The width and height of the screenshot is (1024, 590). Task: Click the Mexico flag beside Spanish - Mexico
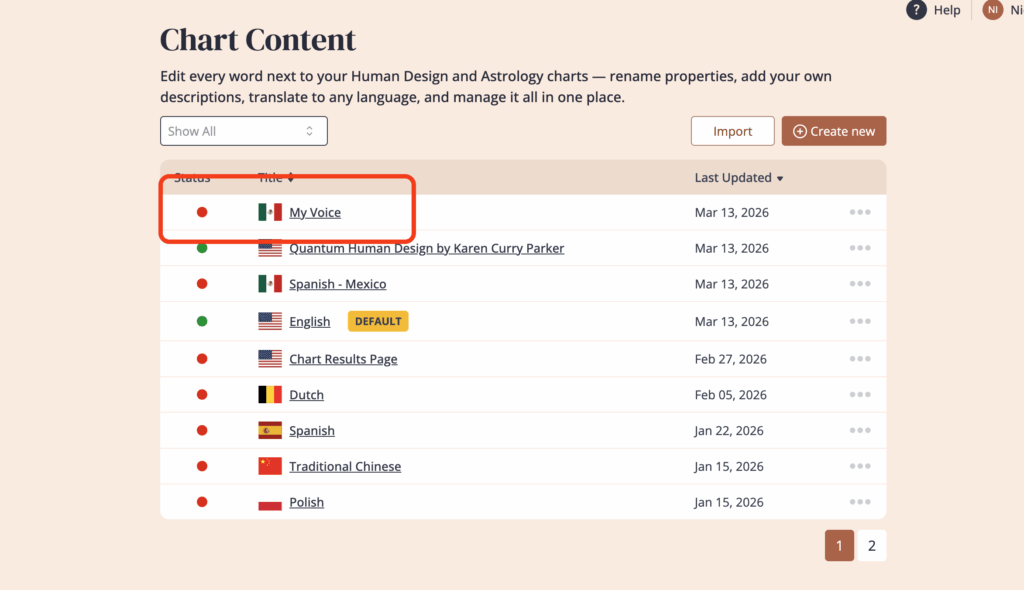270,284
